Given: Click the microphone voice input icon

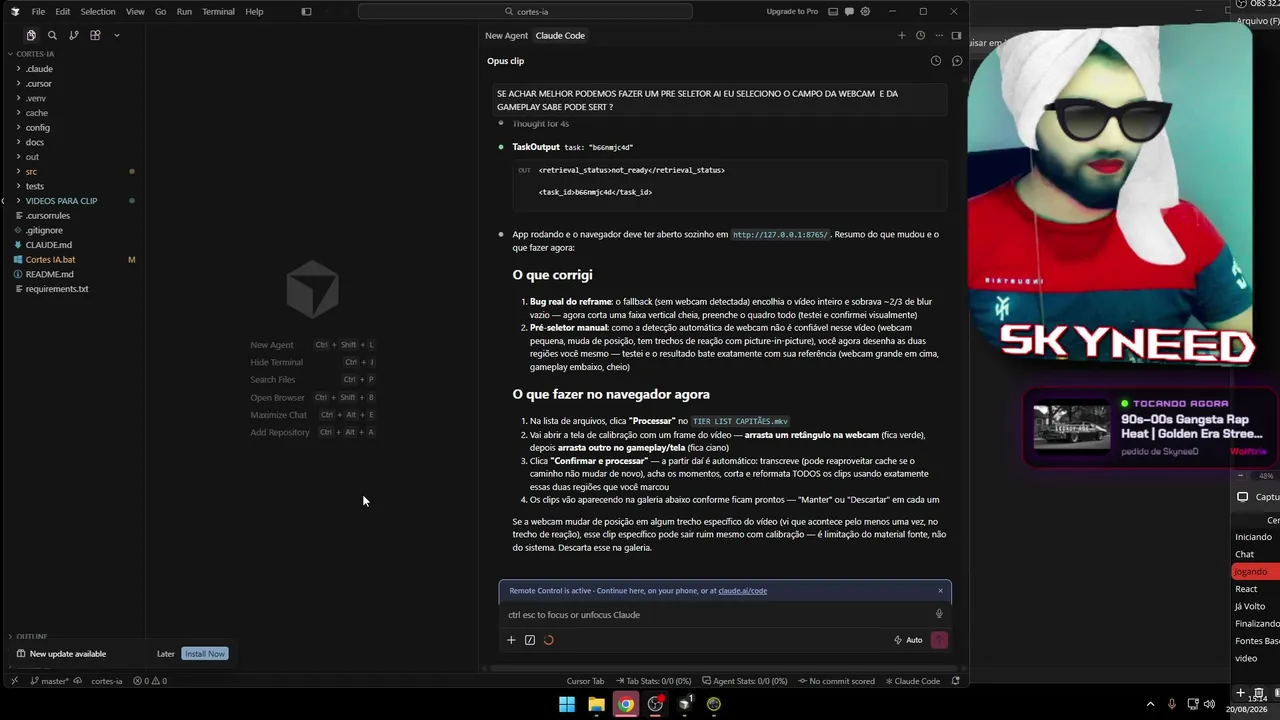Looking at the screenshot, I should (x=939, y=614).
